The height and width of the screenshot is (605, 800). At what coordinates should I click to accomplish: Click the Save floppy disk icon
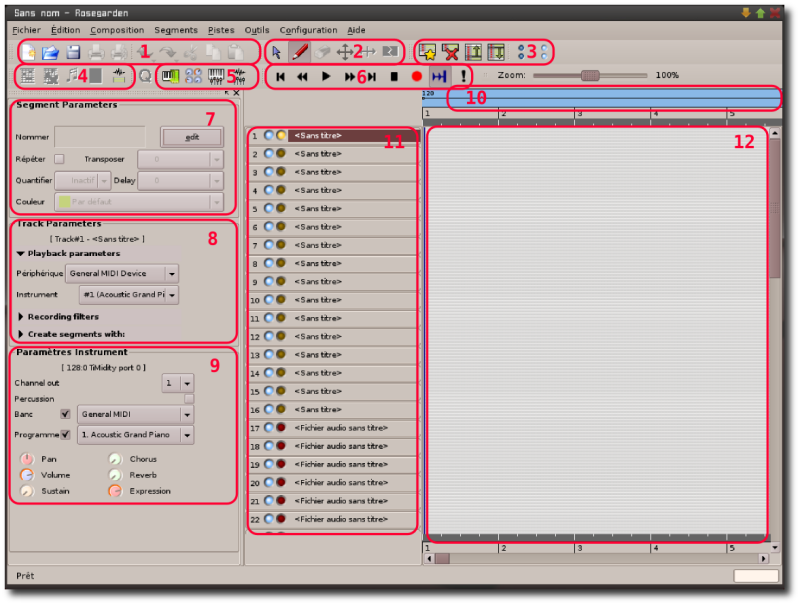pos(73,52)
